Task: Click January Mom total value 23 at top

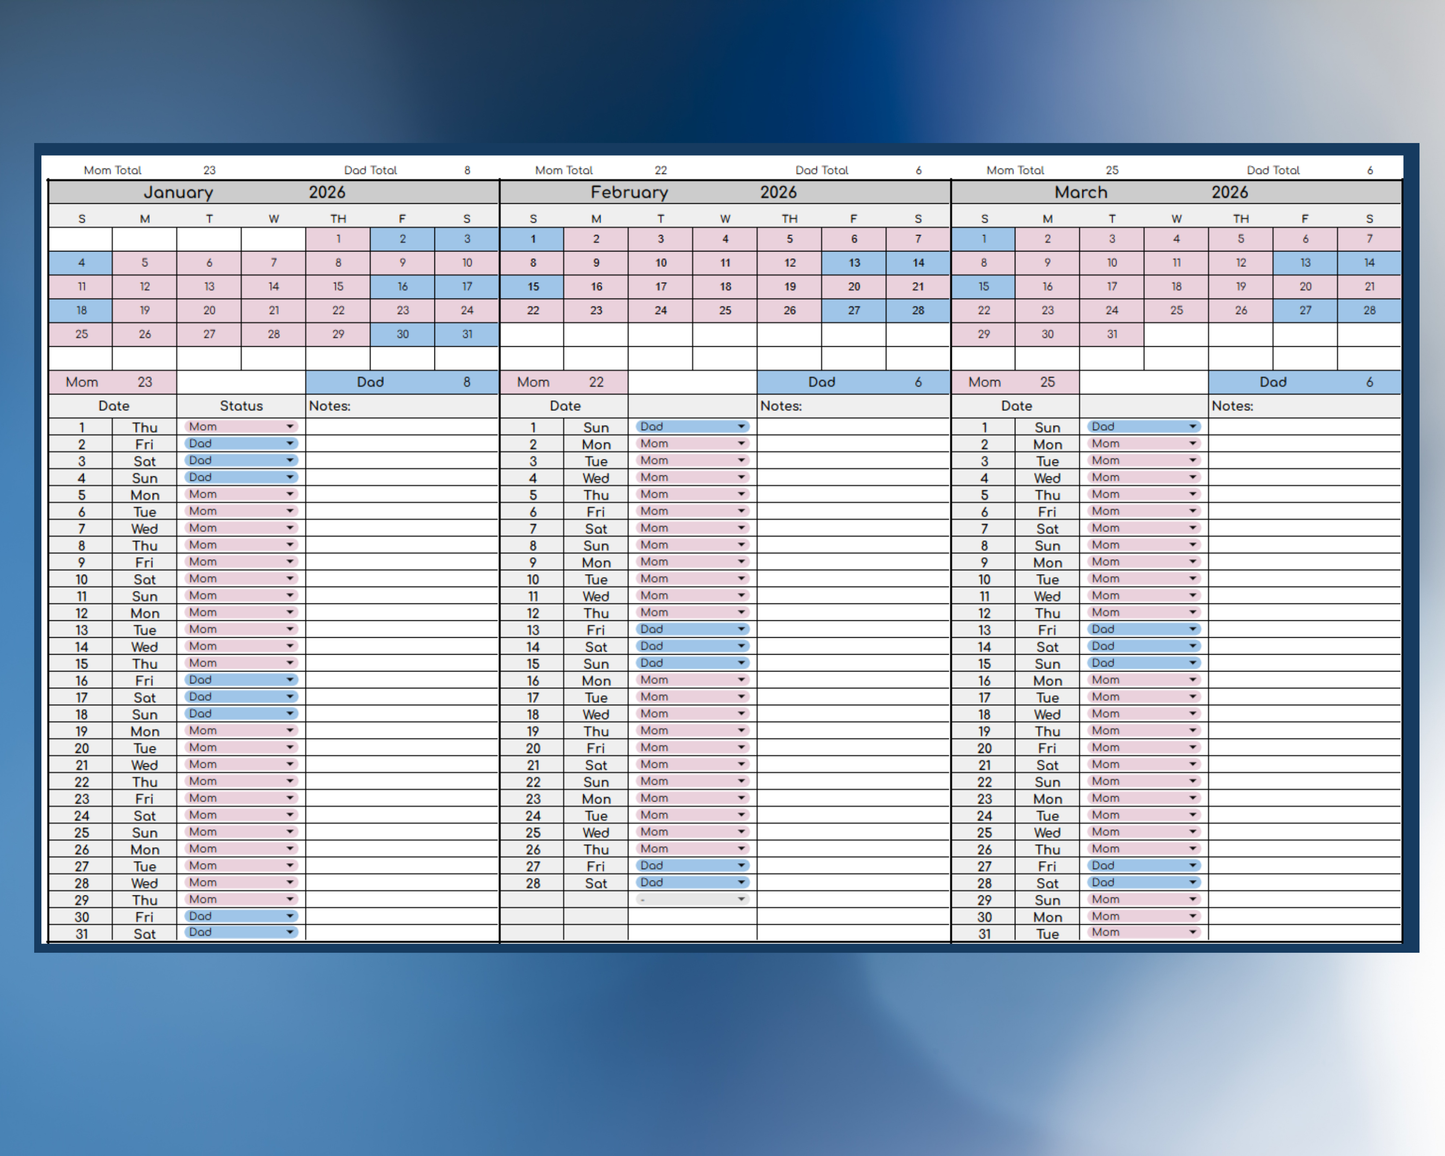Action: [209, 170]
